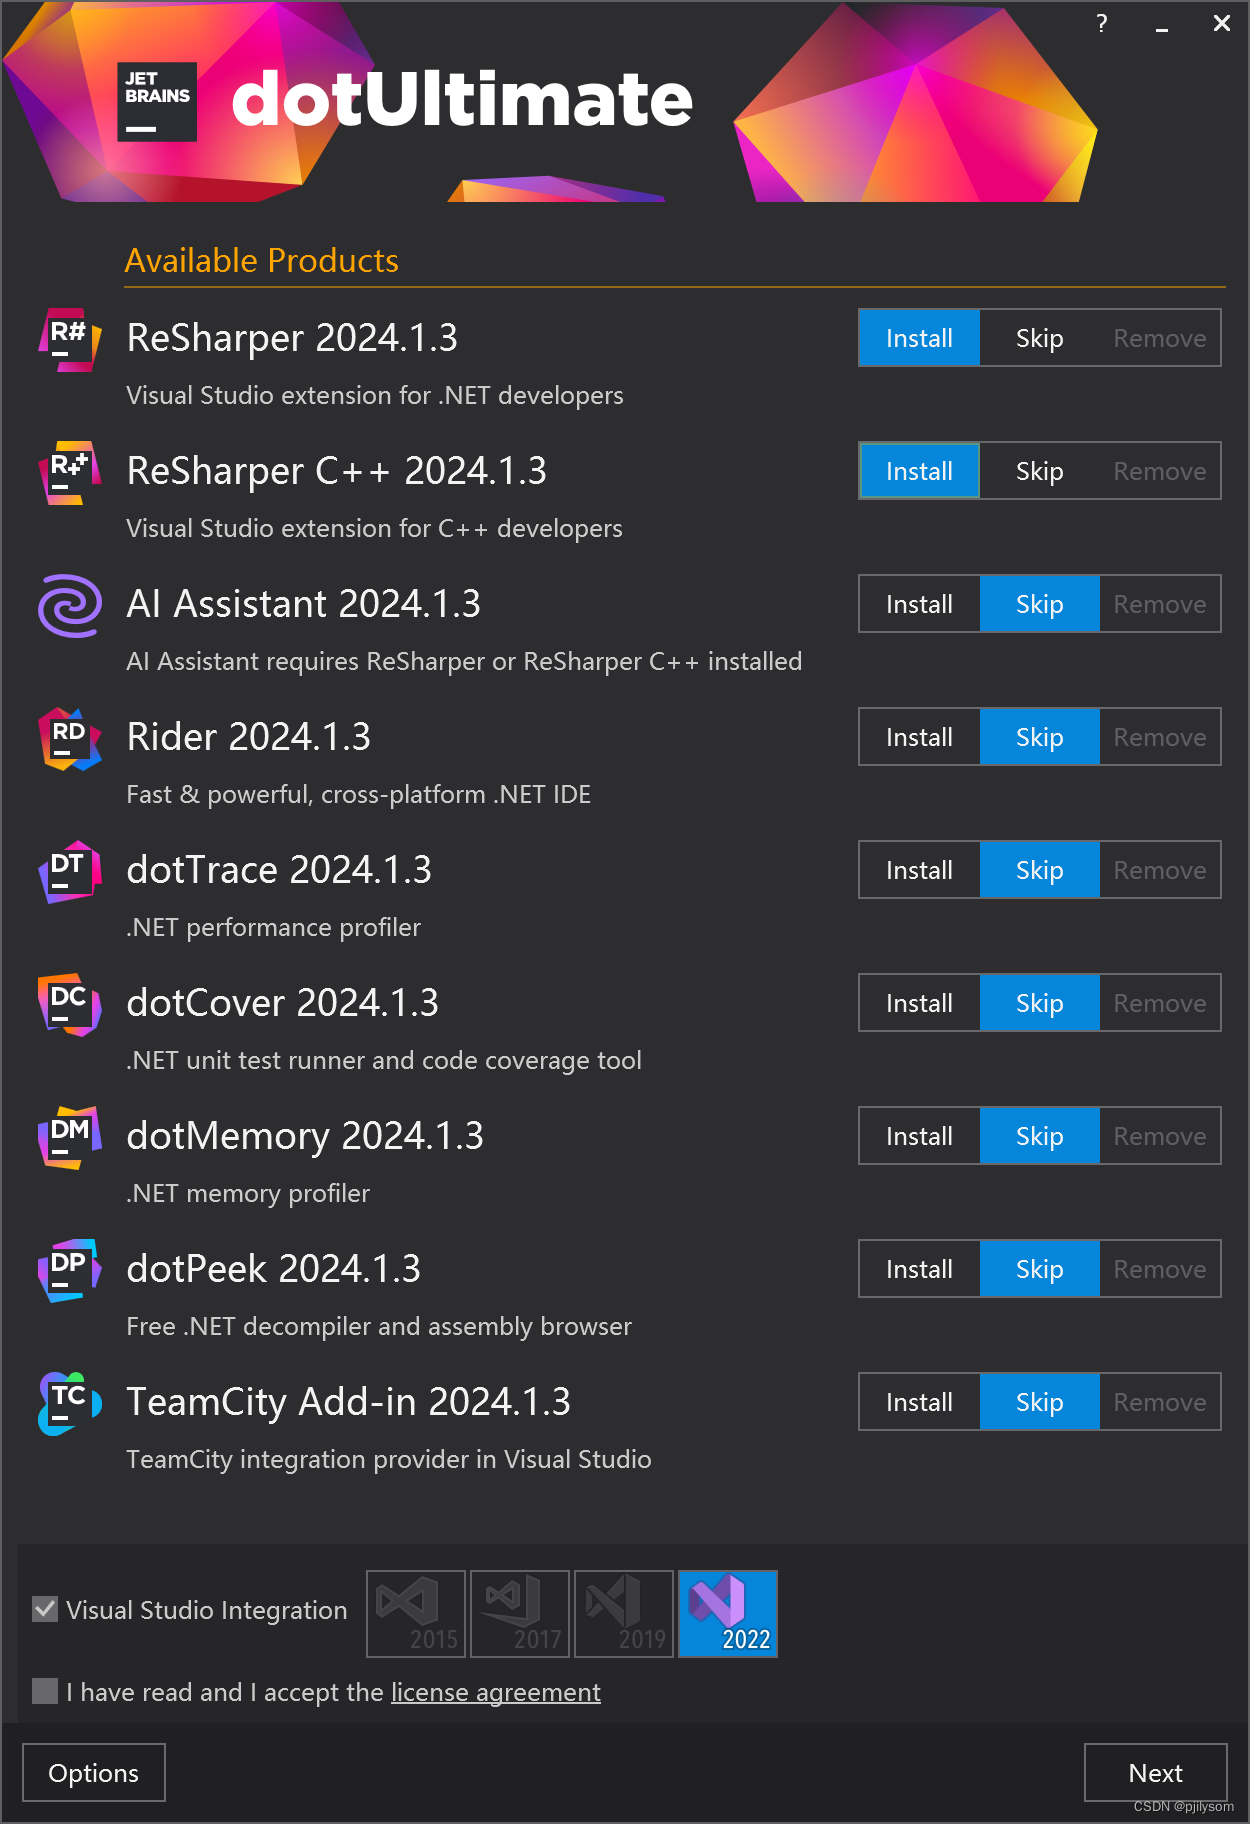Click the ReSharper R# product icon

pyautogui.click(x=70, y=340)
